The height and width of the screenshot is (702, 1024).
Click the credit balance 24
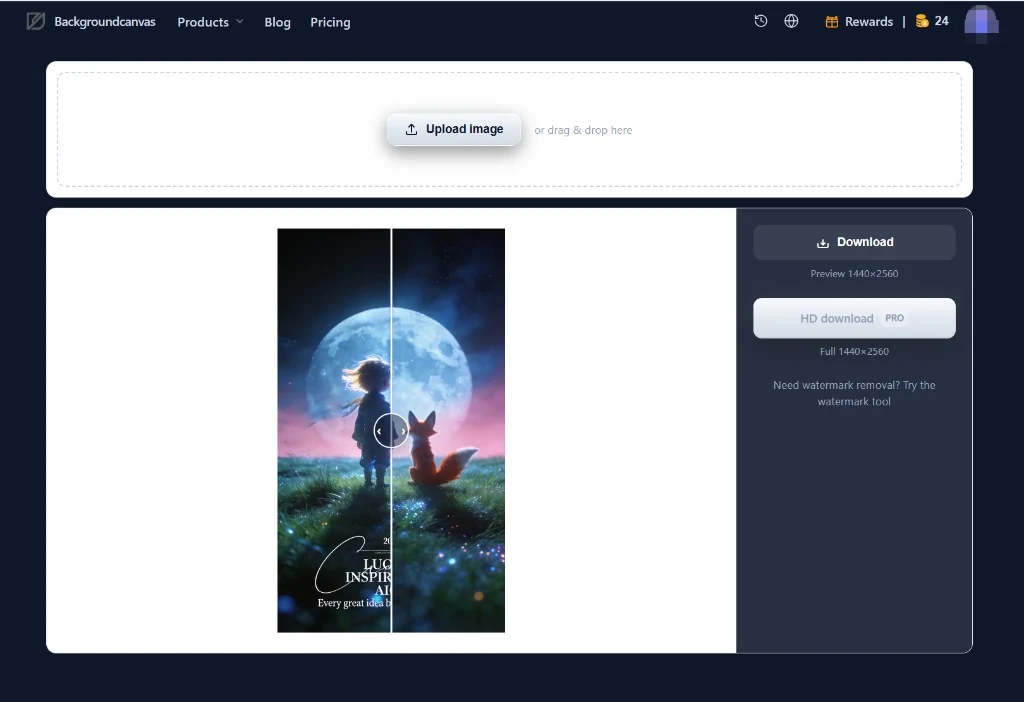coord(941,21)
